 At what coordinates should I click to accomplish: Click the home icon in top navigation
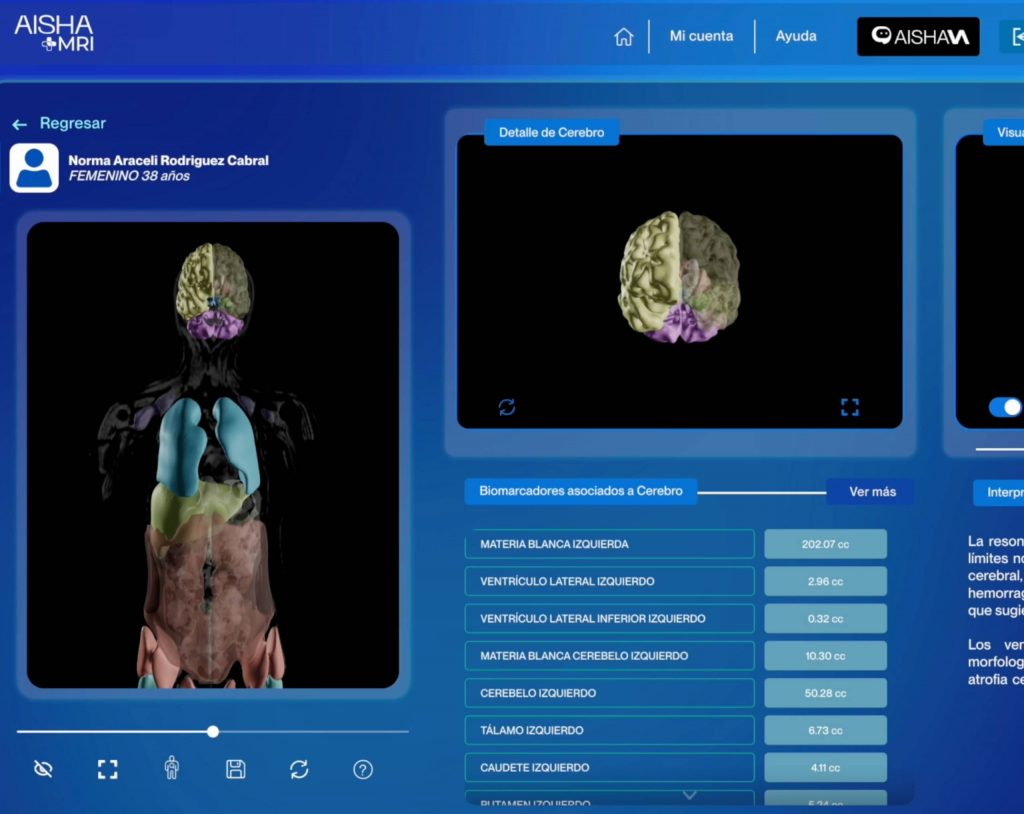[x=624, y=37]
